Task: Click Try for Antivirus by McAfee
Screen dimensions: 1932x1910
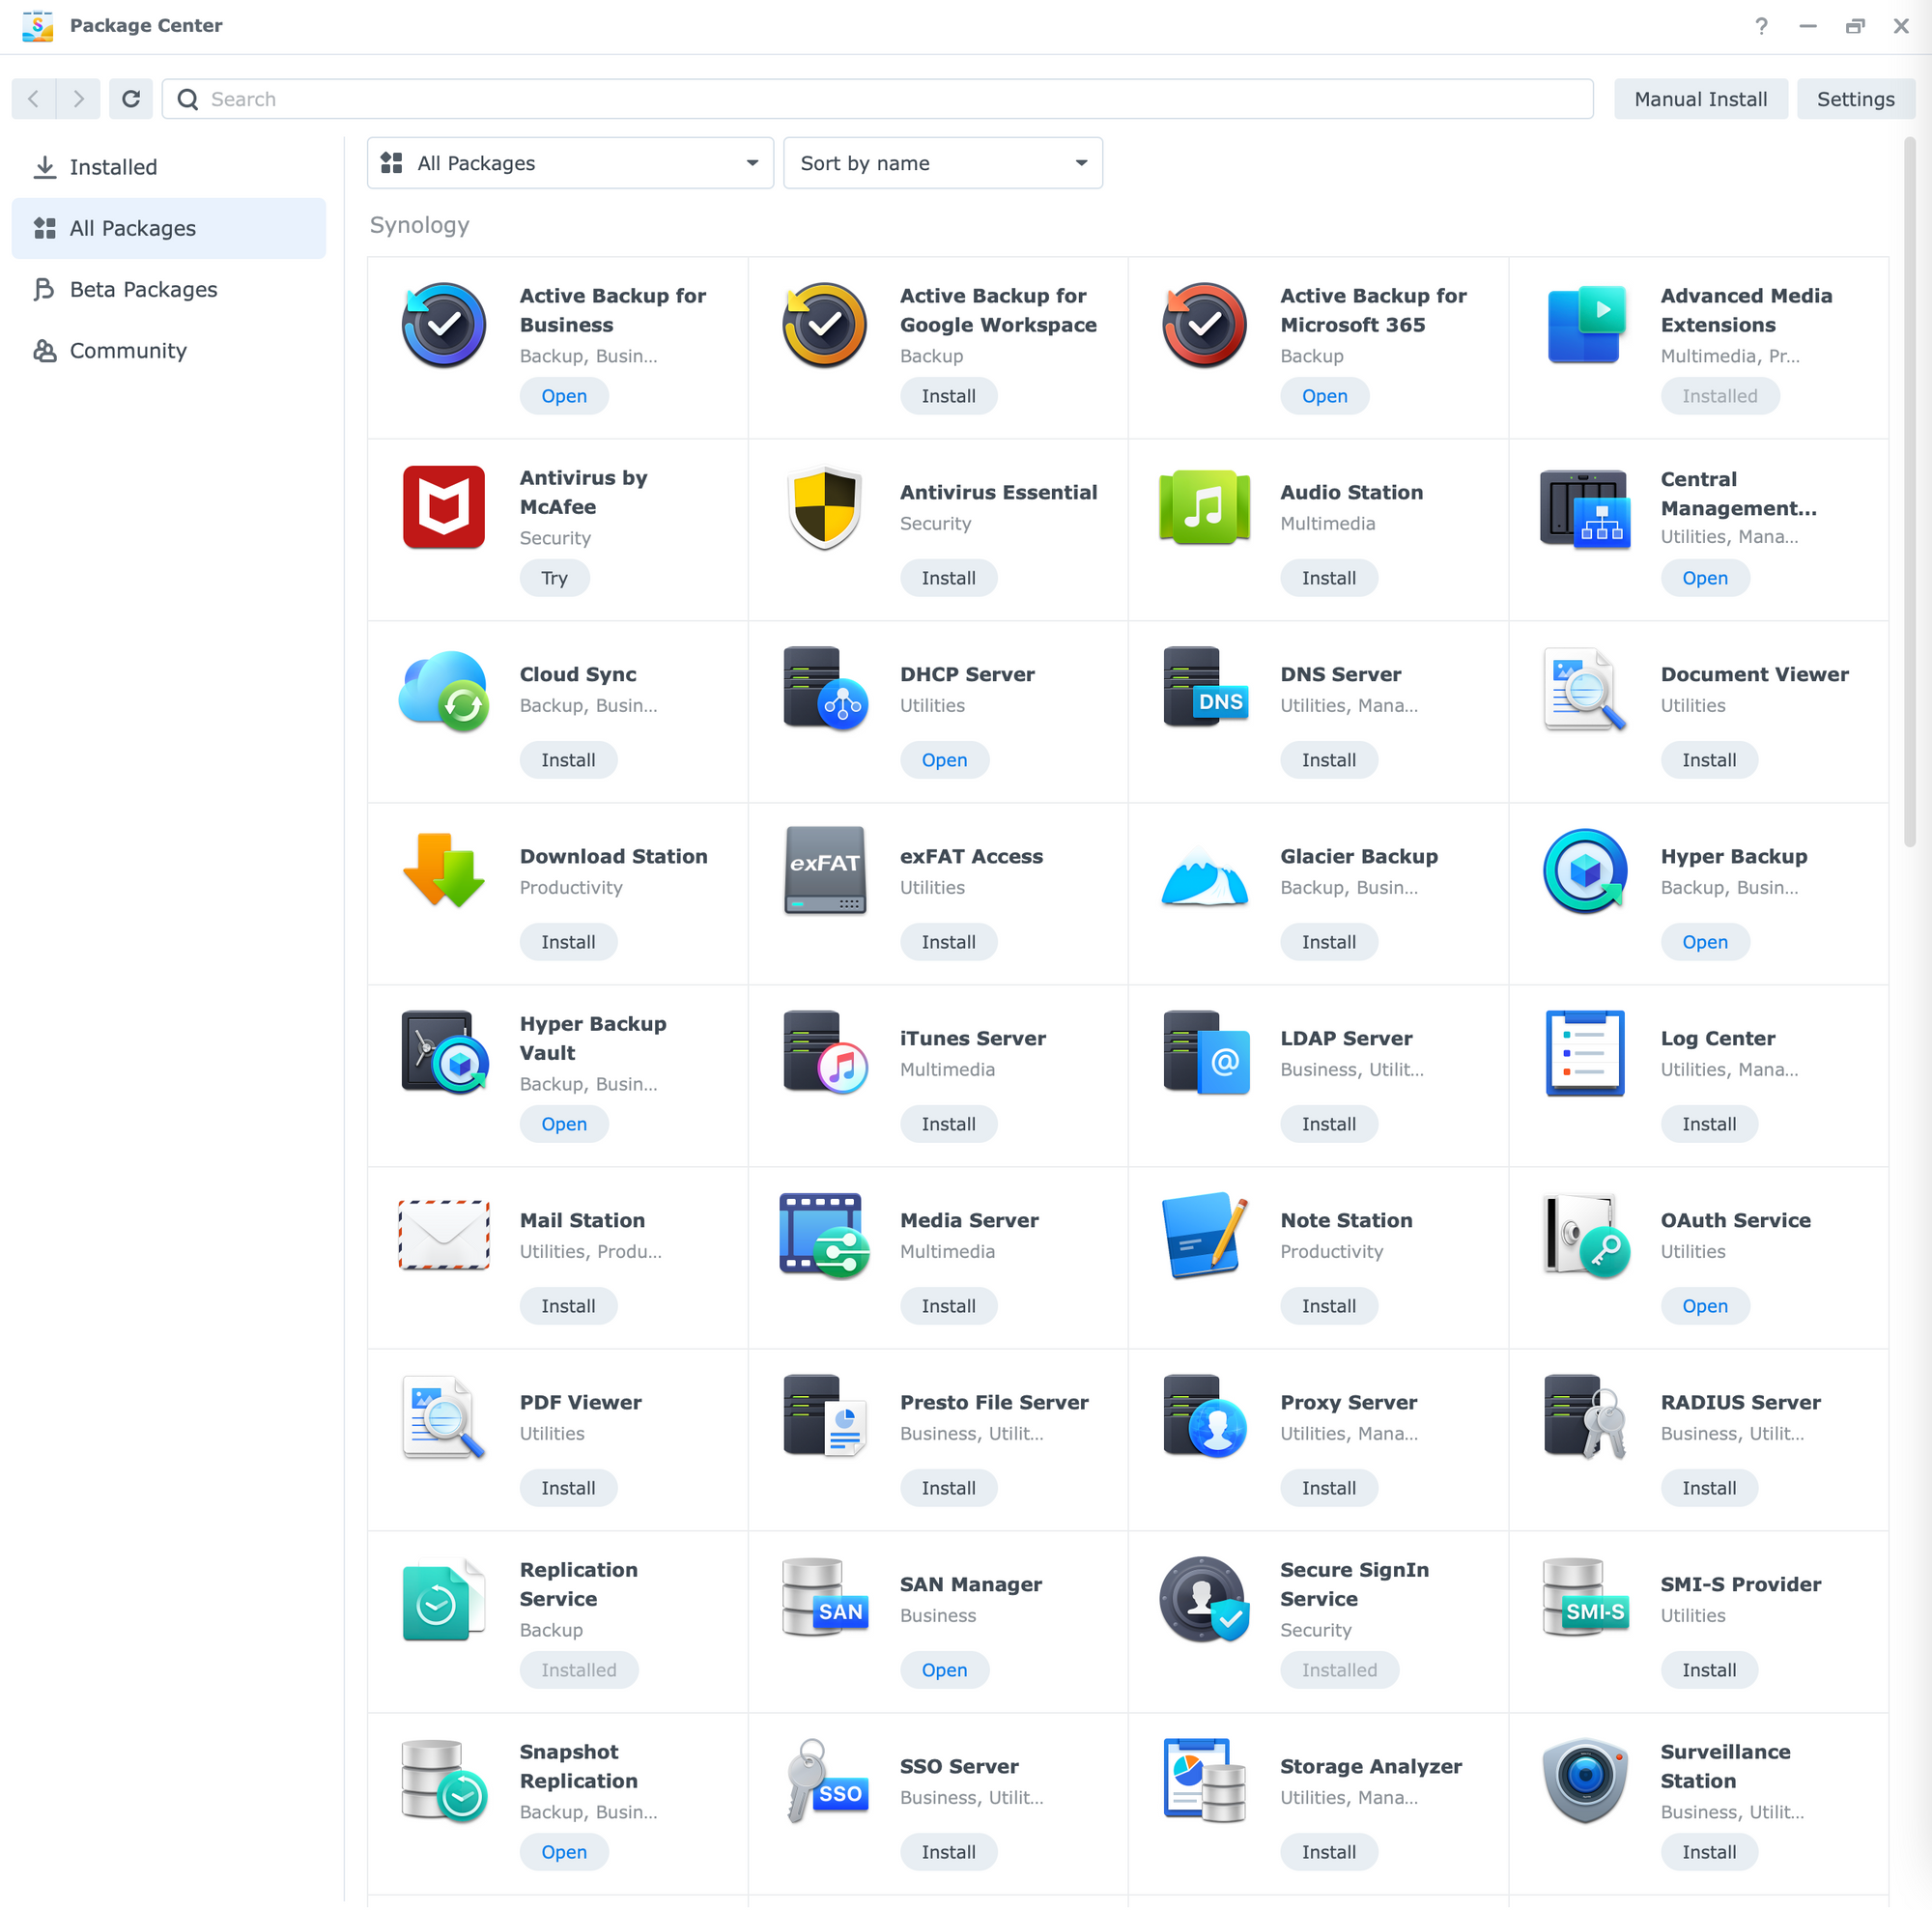Action: pyautogui.click(x=554, y=578)
